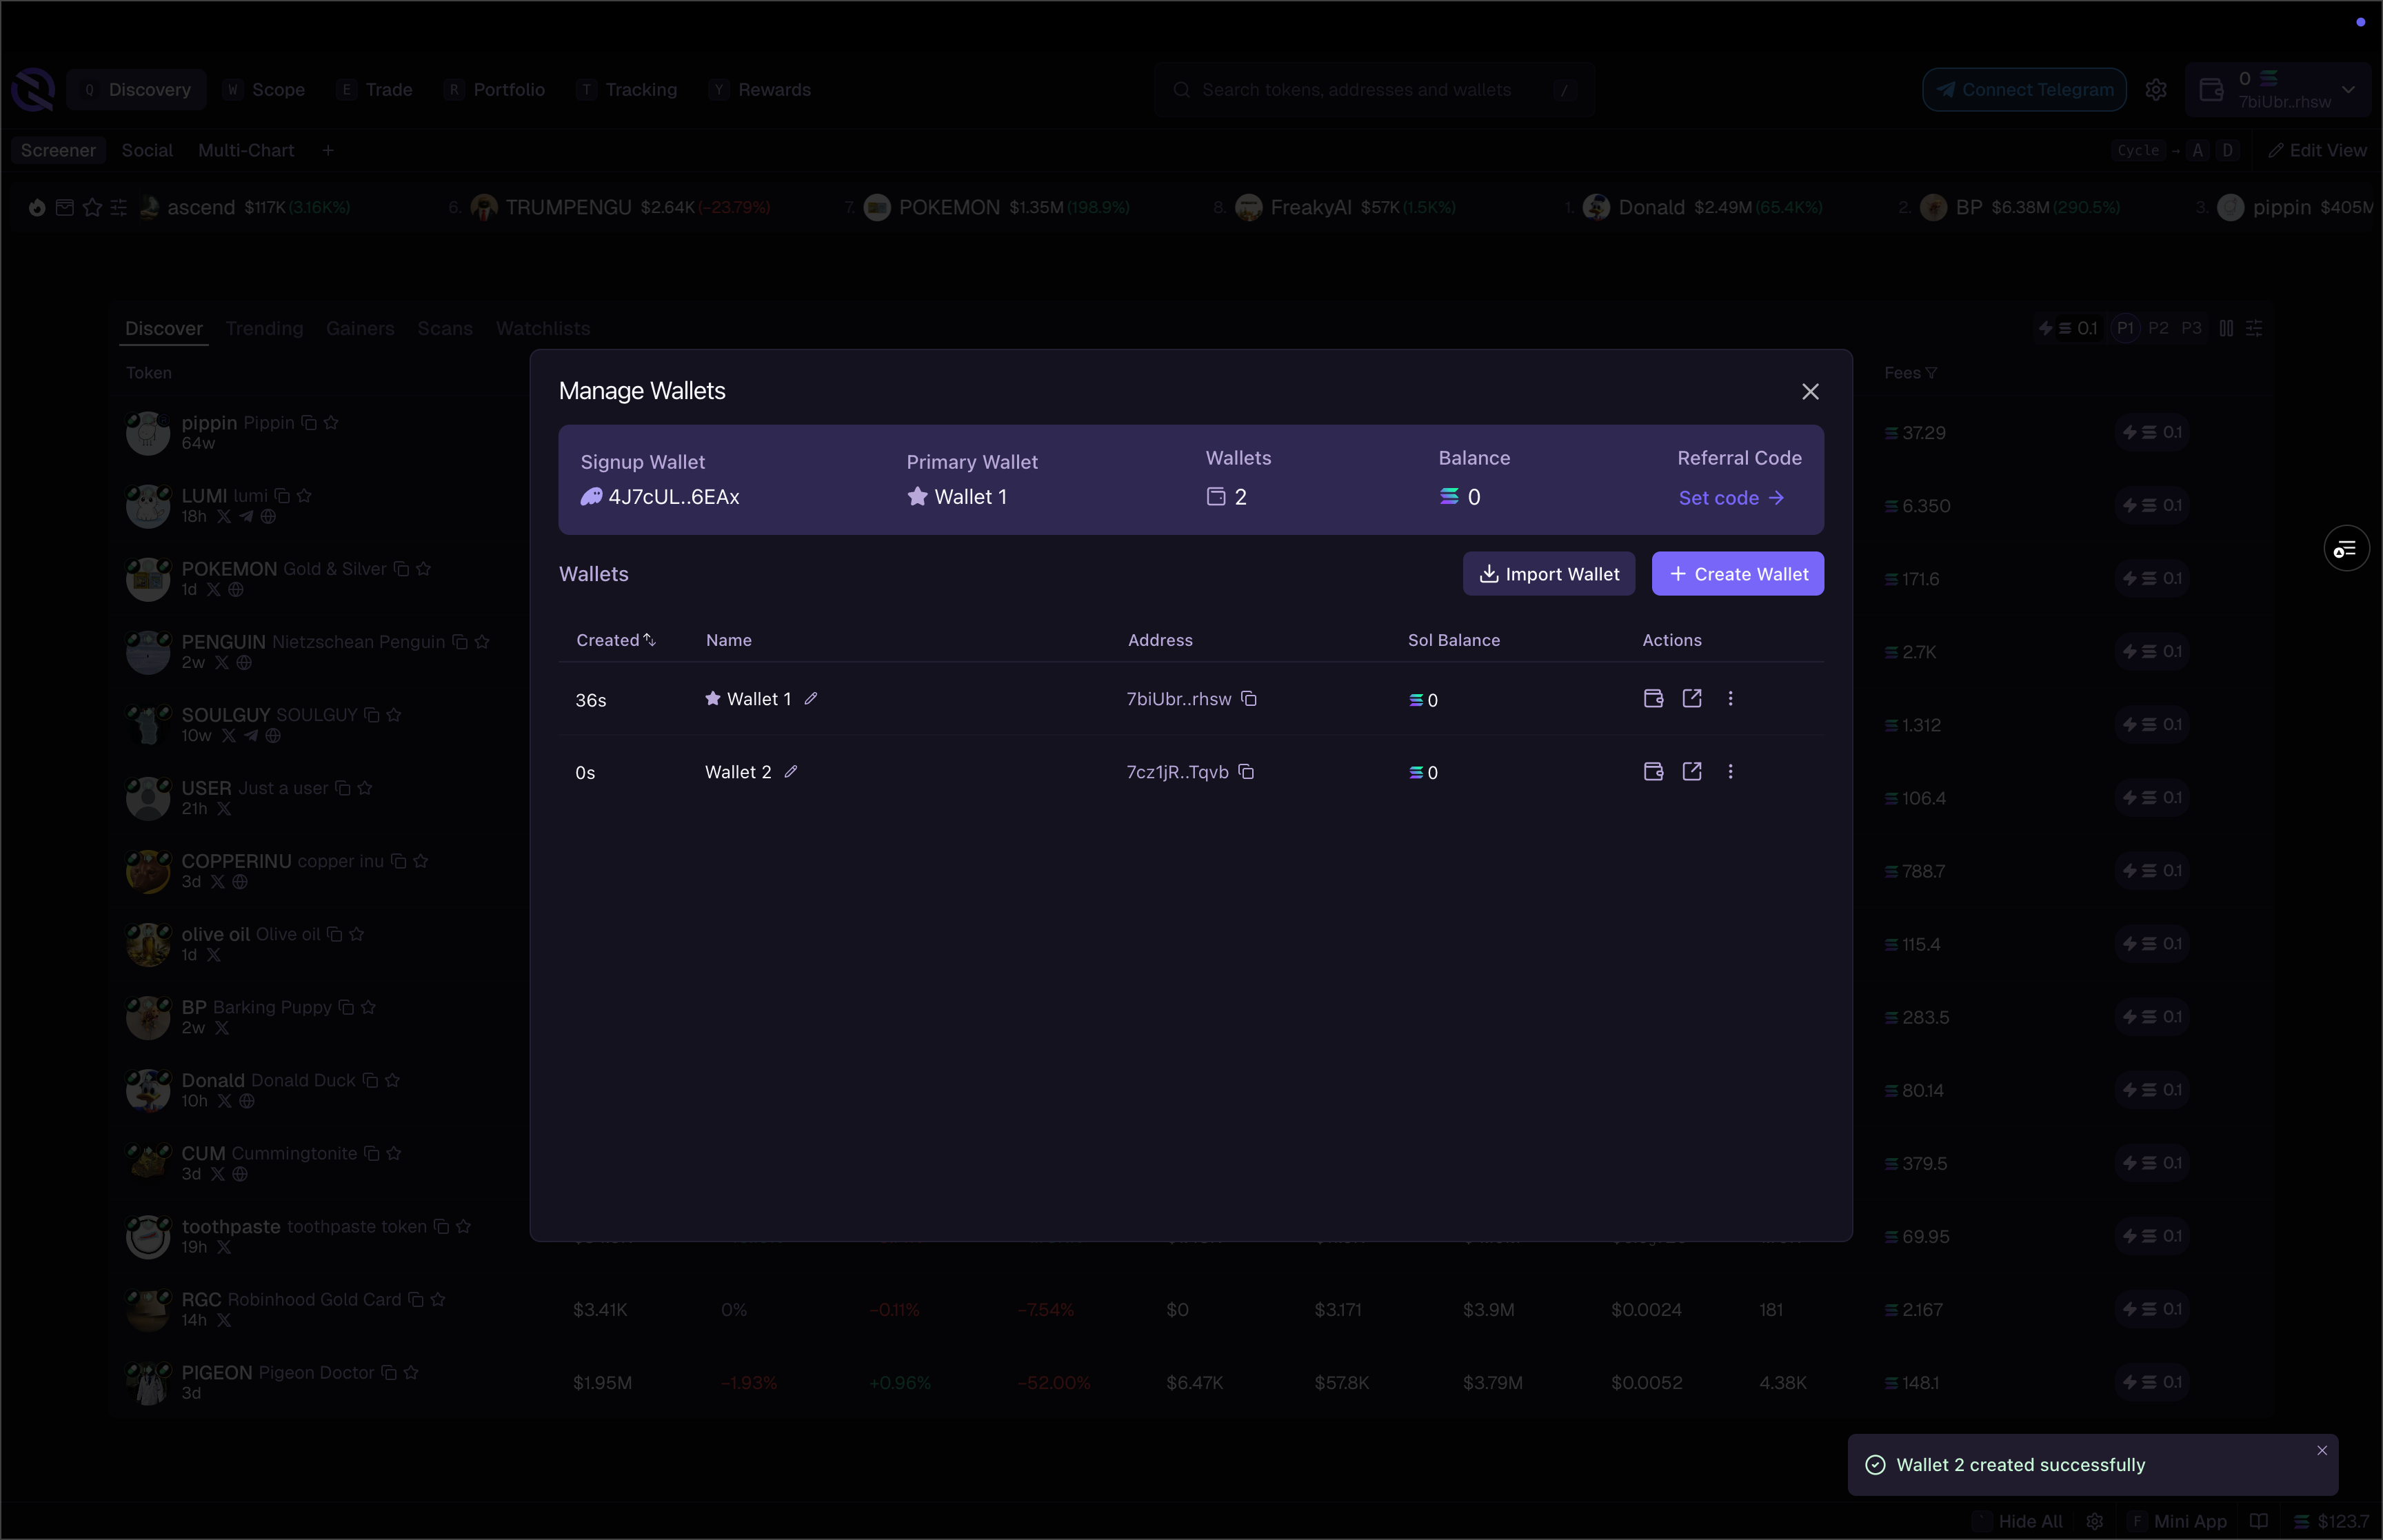This screenshot has height=1540, width=2383.
Task: Open the star watchlist icon in the ticker bar
Action: [93, 207]
